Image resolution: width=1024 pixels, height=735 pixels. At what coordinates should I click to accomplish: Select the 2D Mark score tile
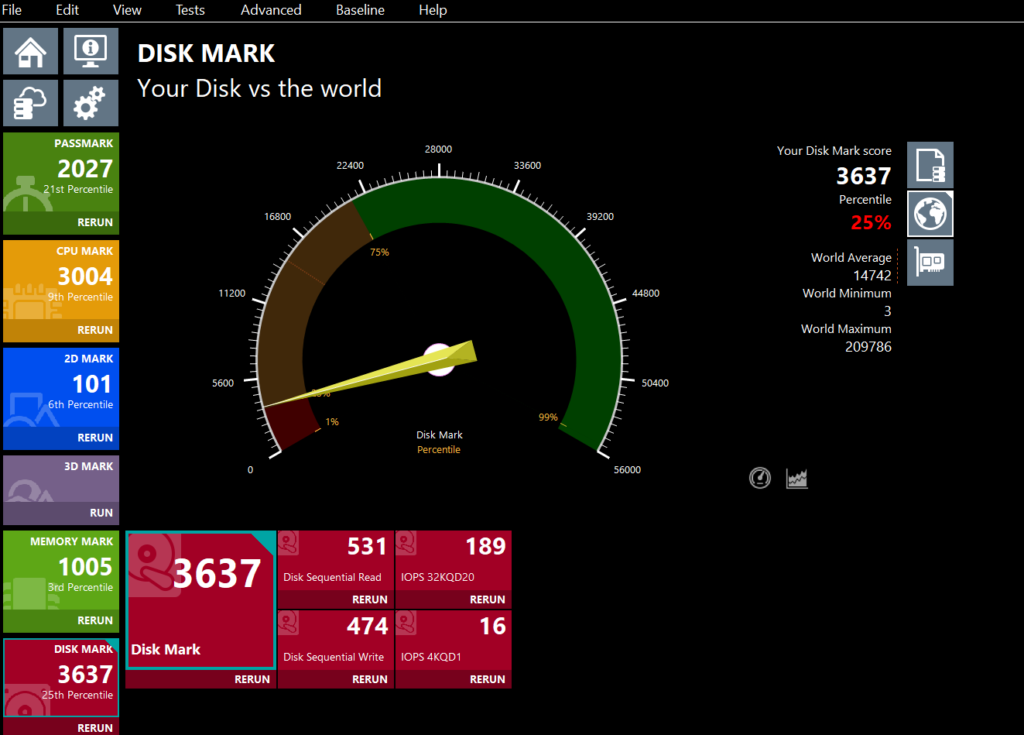click(61, 386)
